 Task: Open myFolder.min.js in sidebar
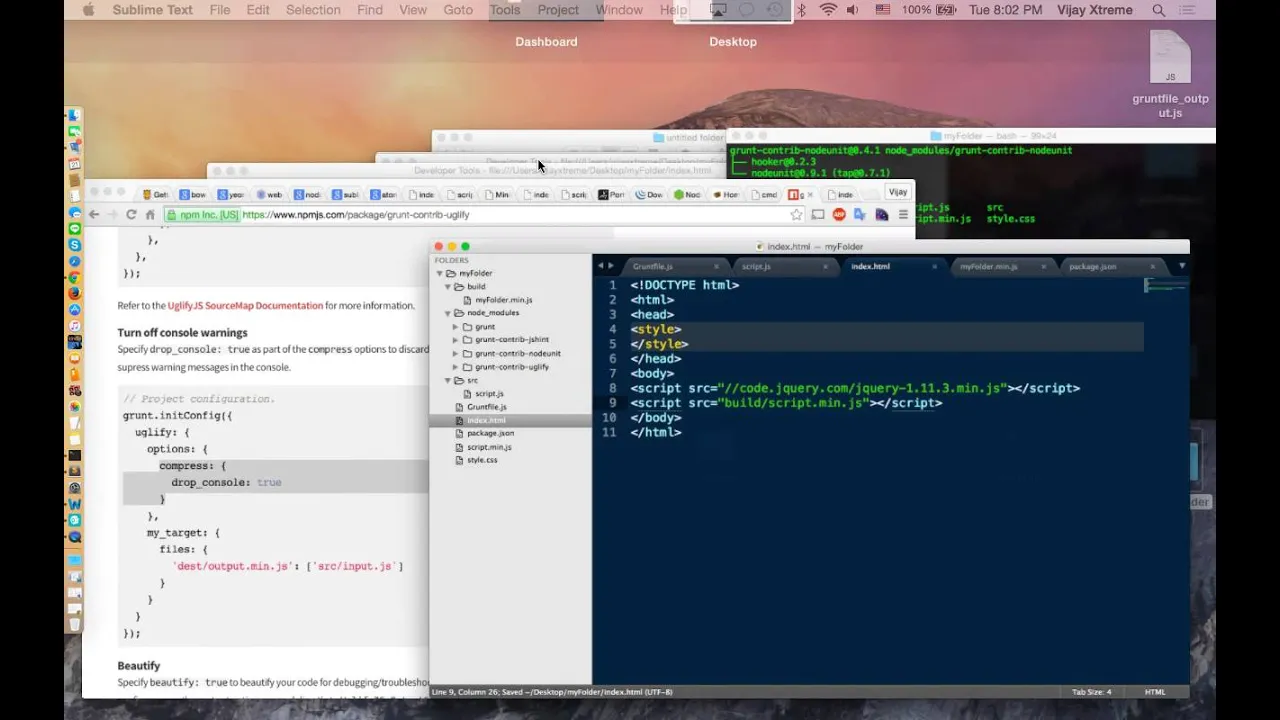[503, 300]
